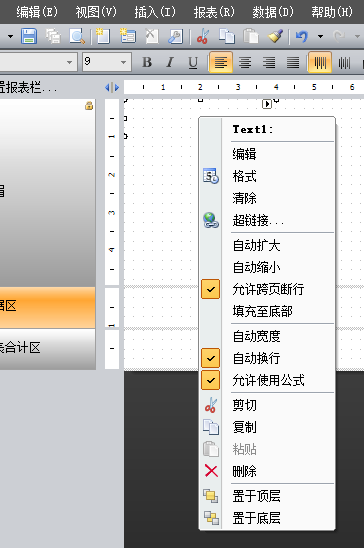Click the Format Painter brush icon

275,36
